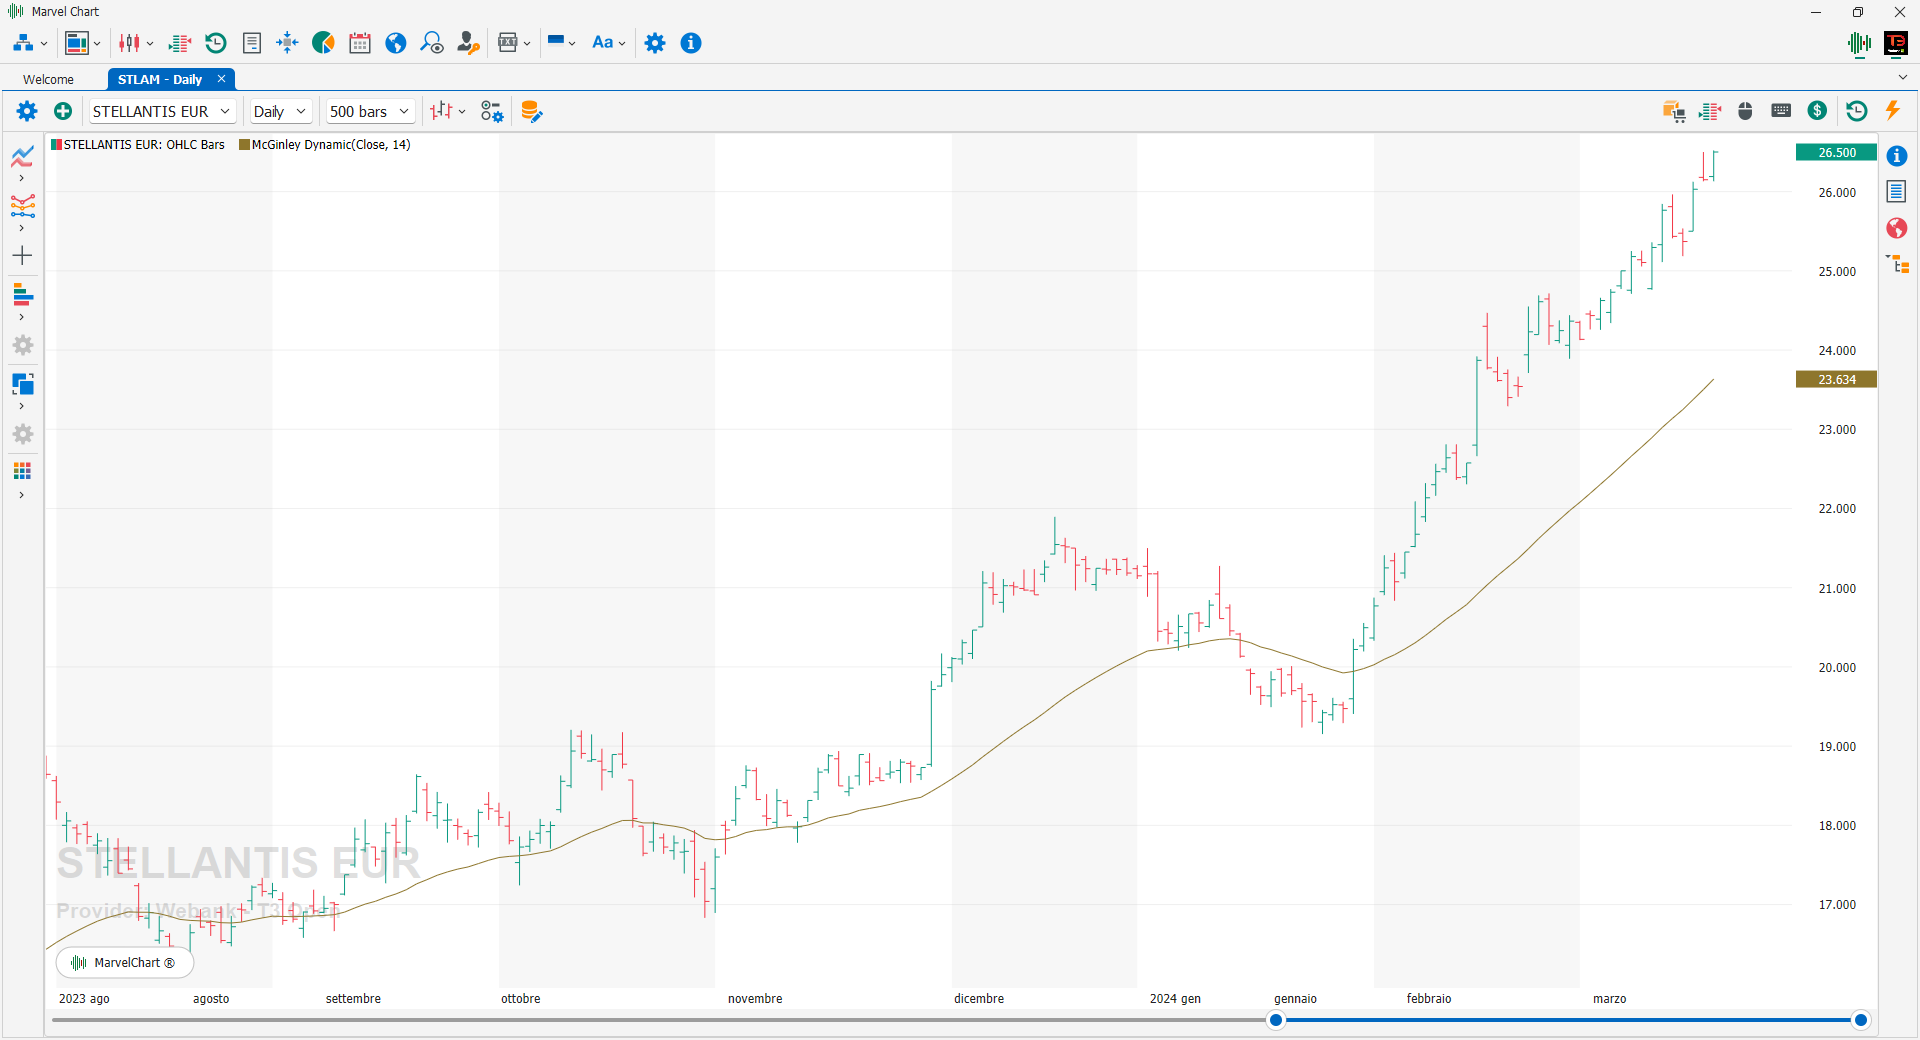Image resolution: width=1920 pixels, height=1040 pixels.
Task: Click the left handle of the time range slider
Action: [x=1276, y=1020]
